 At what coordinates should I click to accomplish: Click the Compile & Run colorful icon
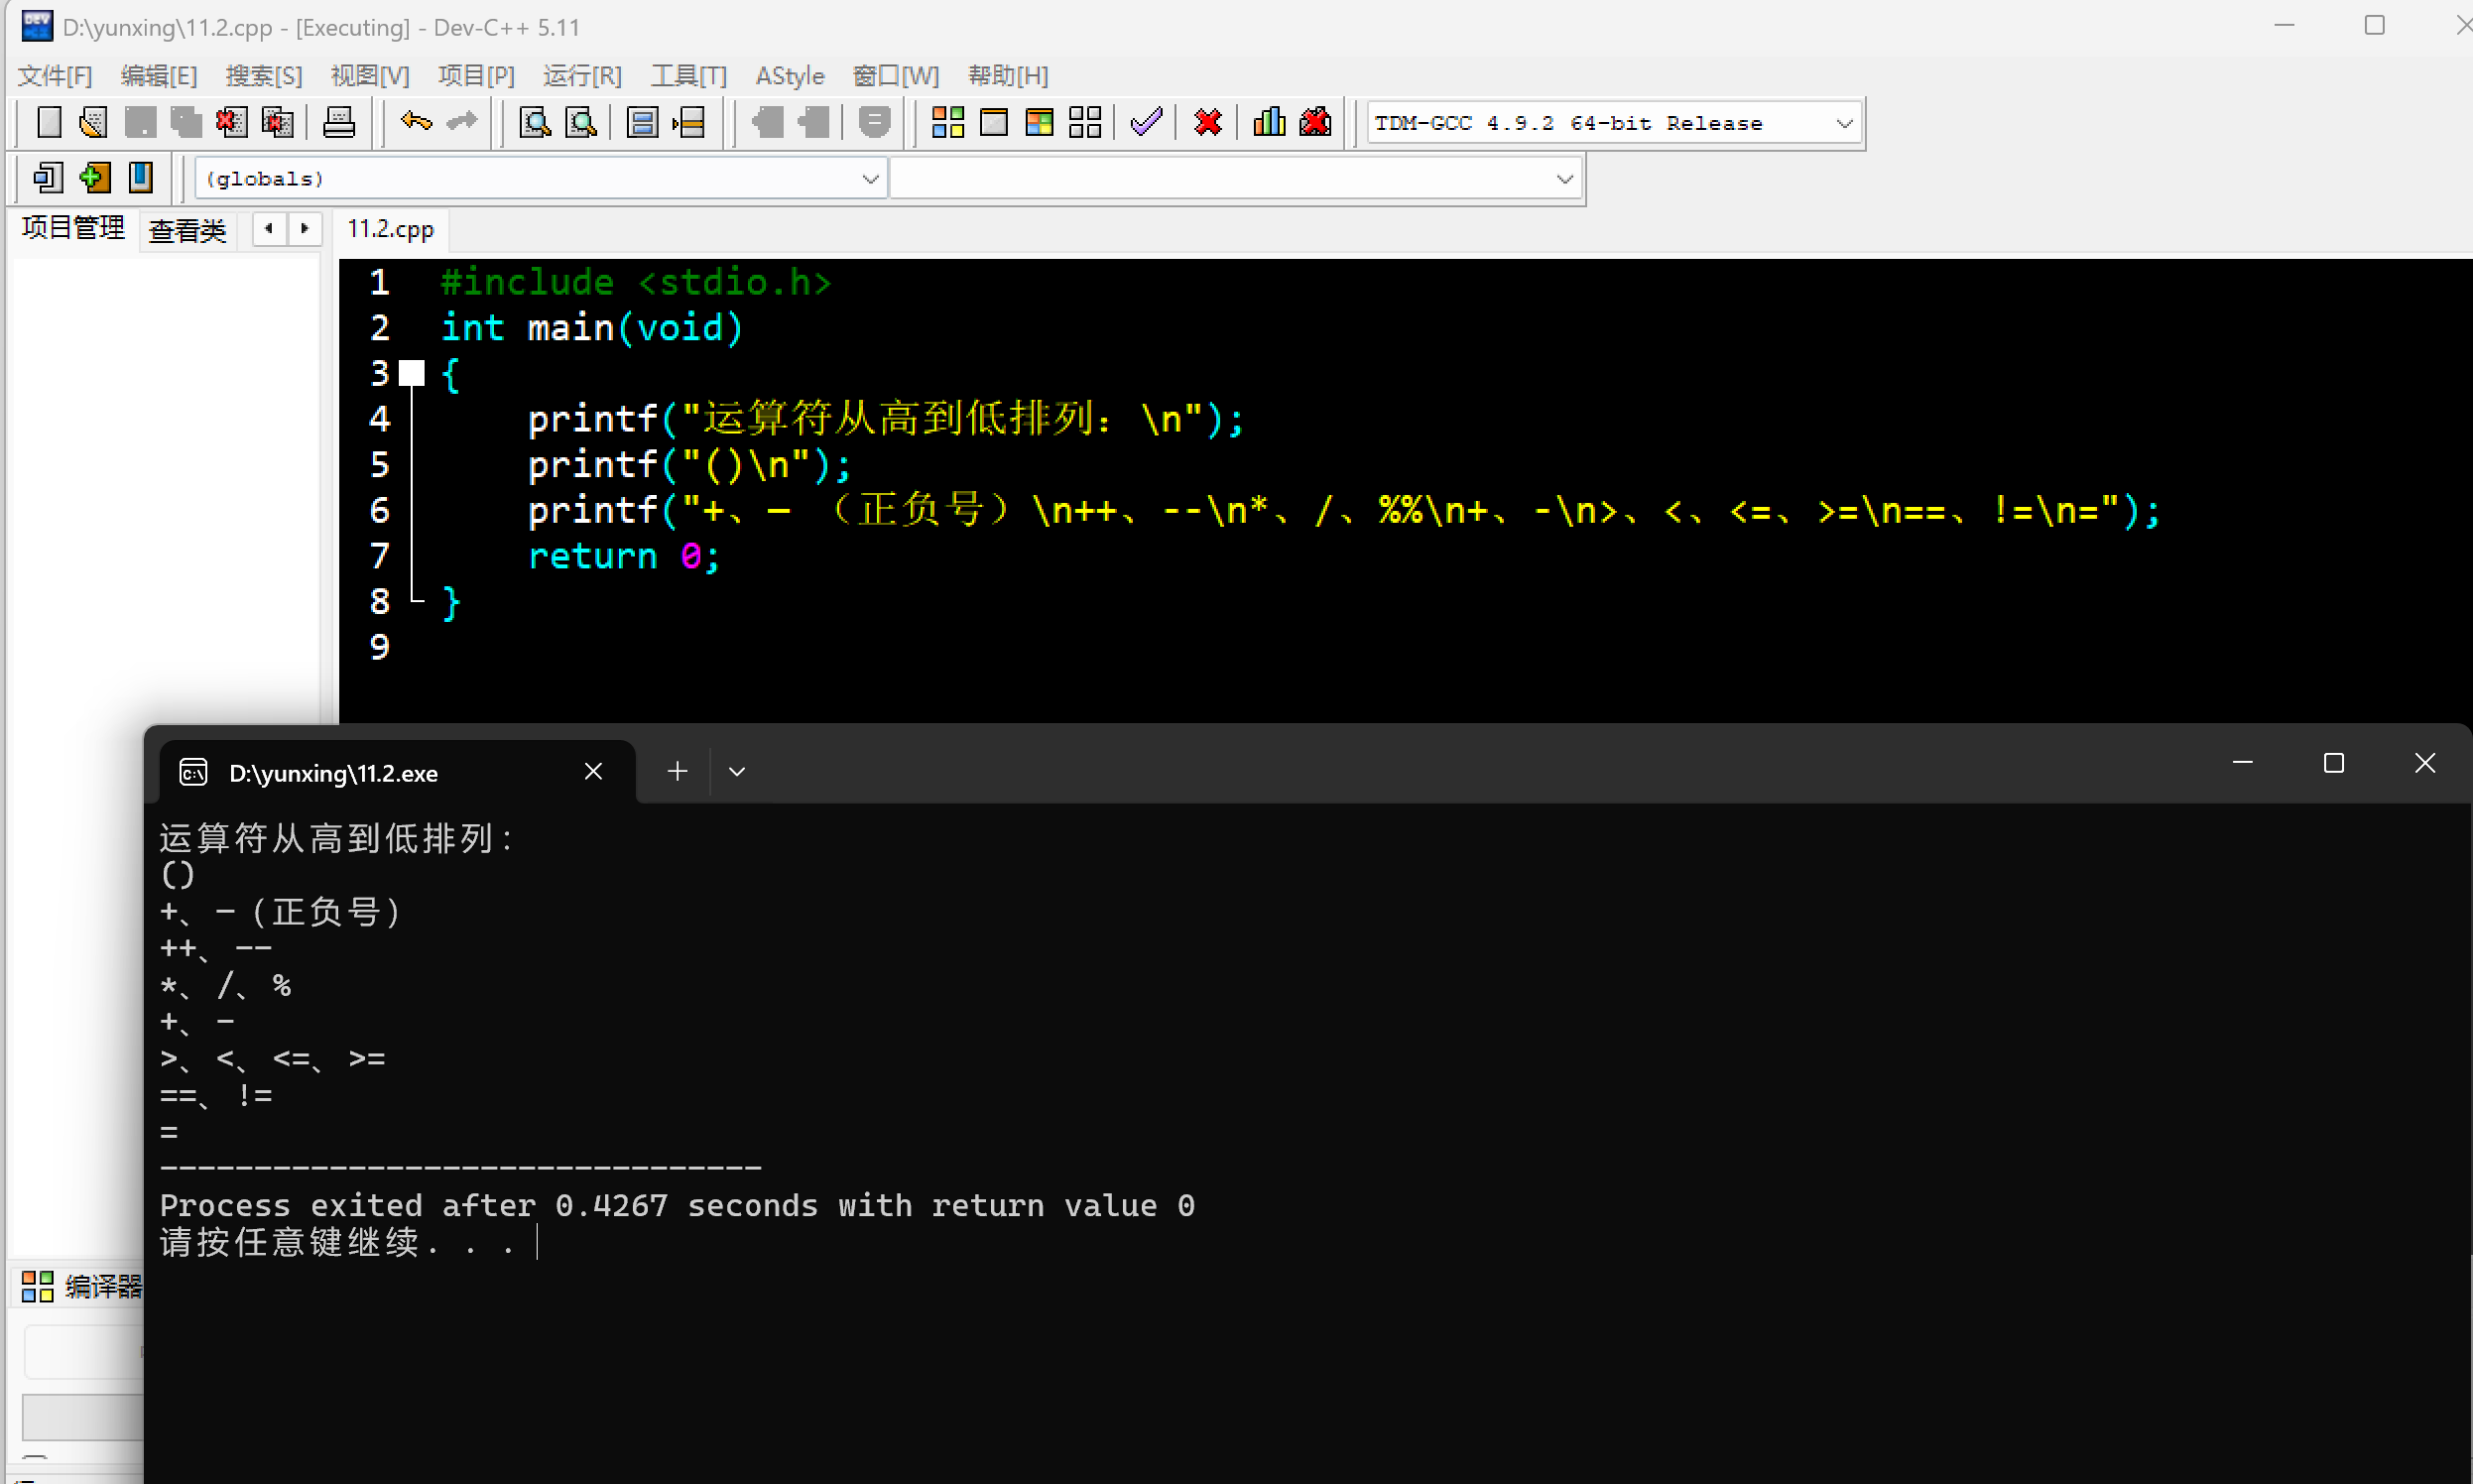tap(1039, 122)
